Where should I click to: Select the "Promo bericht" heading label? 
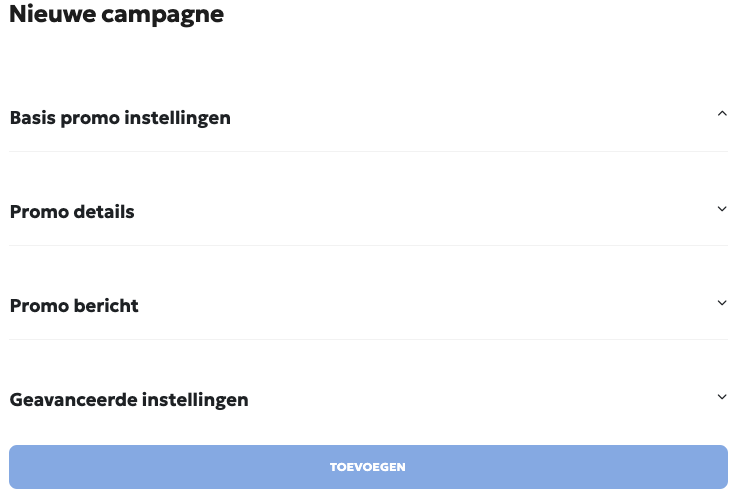[x=74, y=306]
